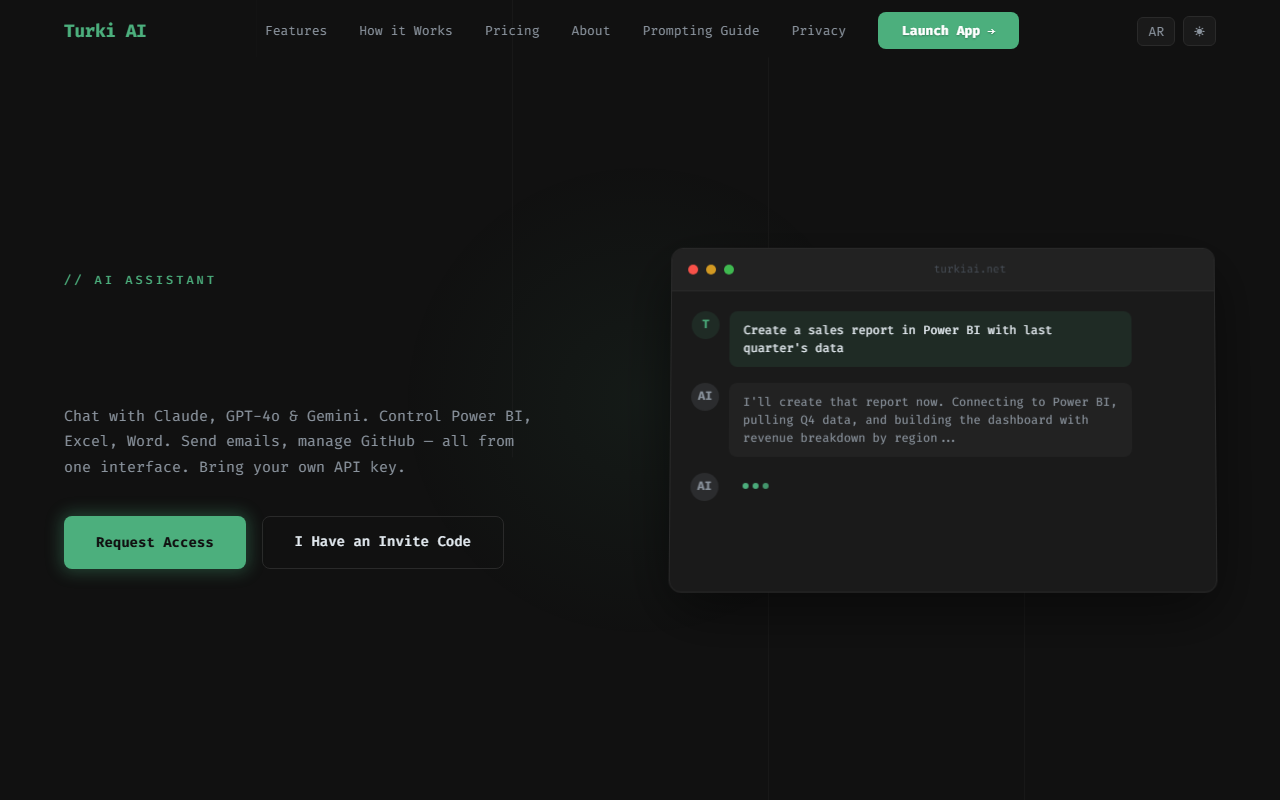
Task: Toggle light mode with the sun icon
Action: (x=1199, y=31)
